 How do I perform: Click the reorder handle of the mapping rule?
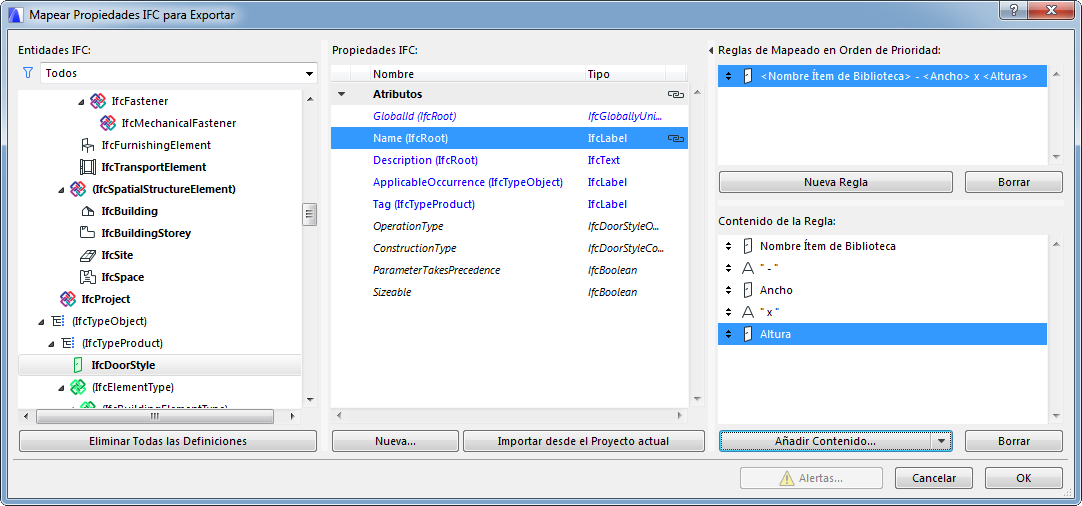tap(727, 77)
